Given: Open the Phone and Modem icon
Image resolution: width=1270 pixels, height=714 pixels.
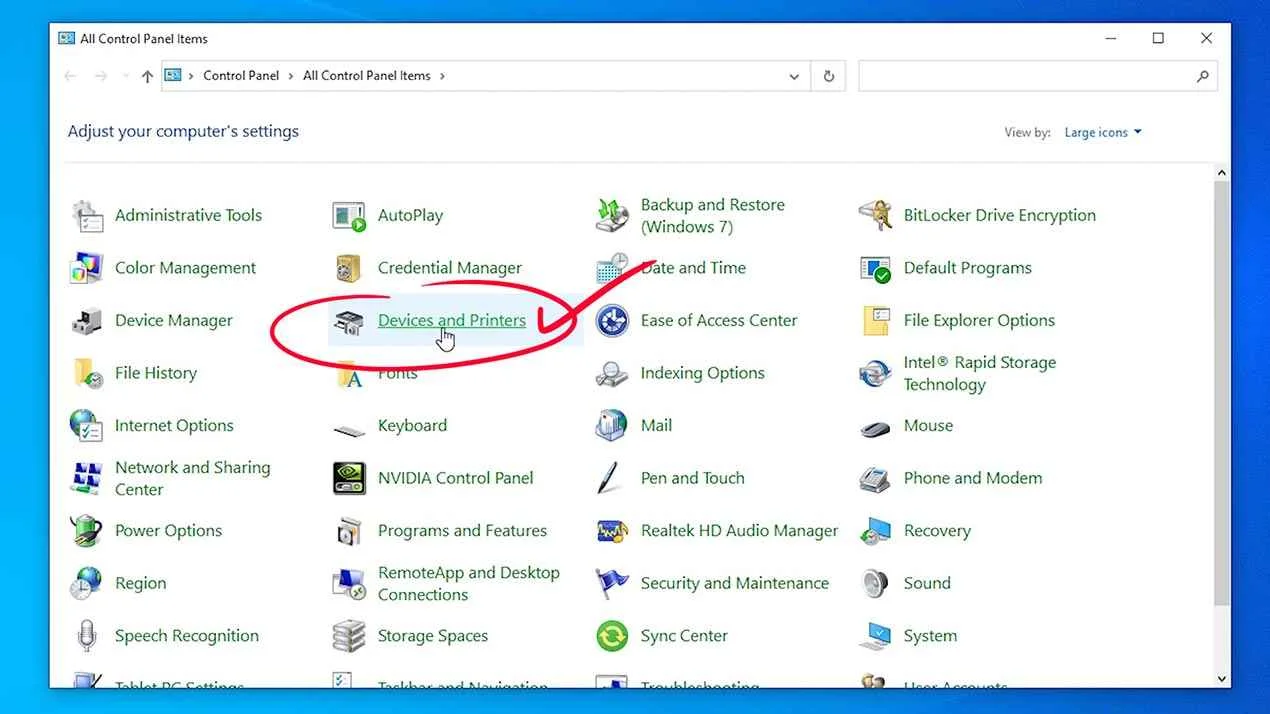Looking at the screenshot, I should click(875, 478).
